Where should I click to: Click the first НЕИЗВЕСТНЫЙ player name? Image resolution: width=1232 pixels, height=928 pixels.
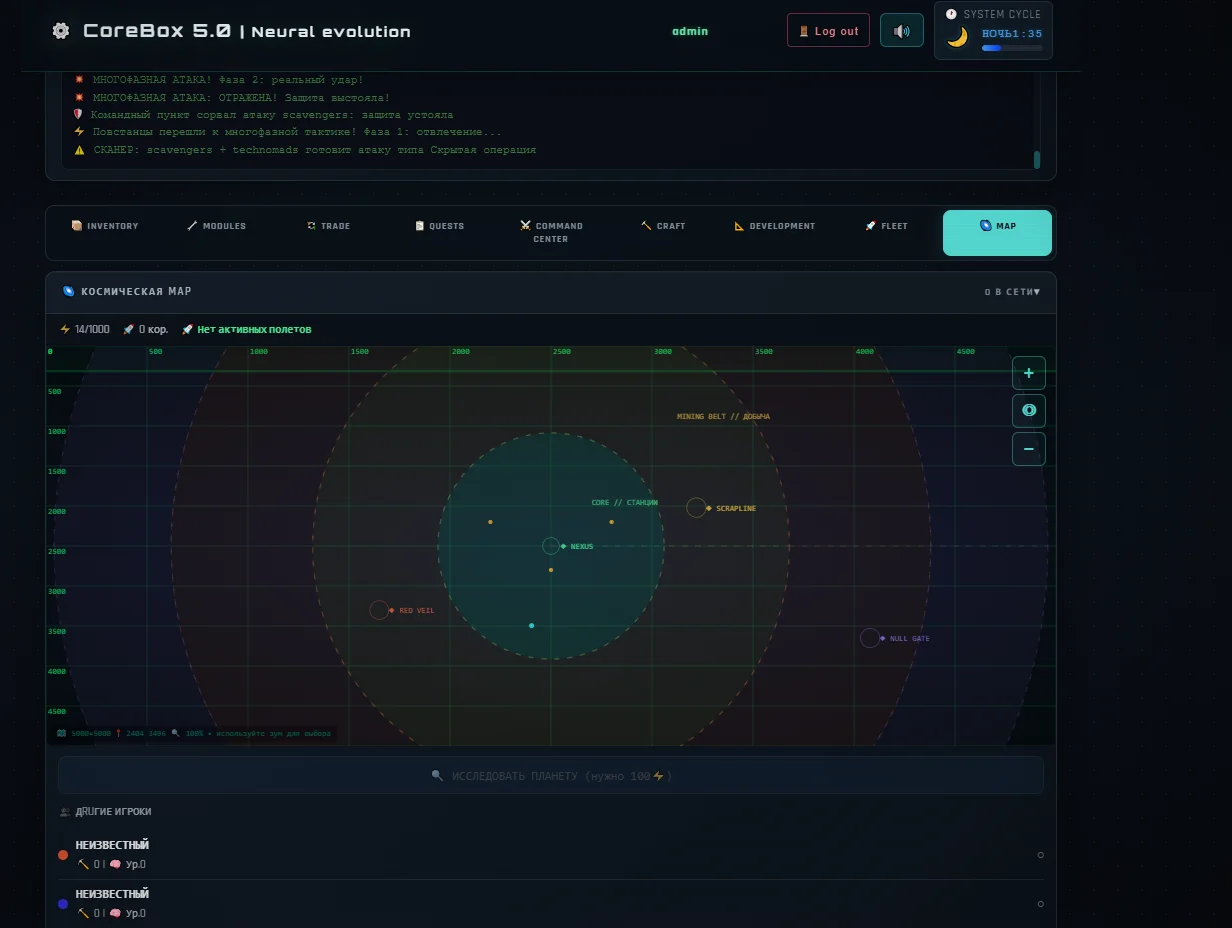click(x=112, y=845)
